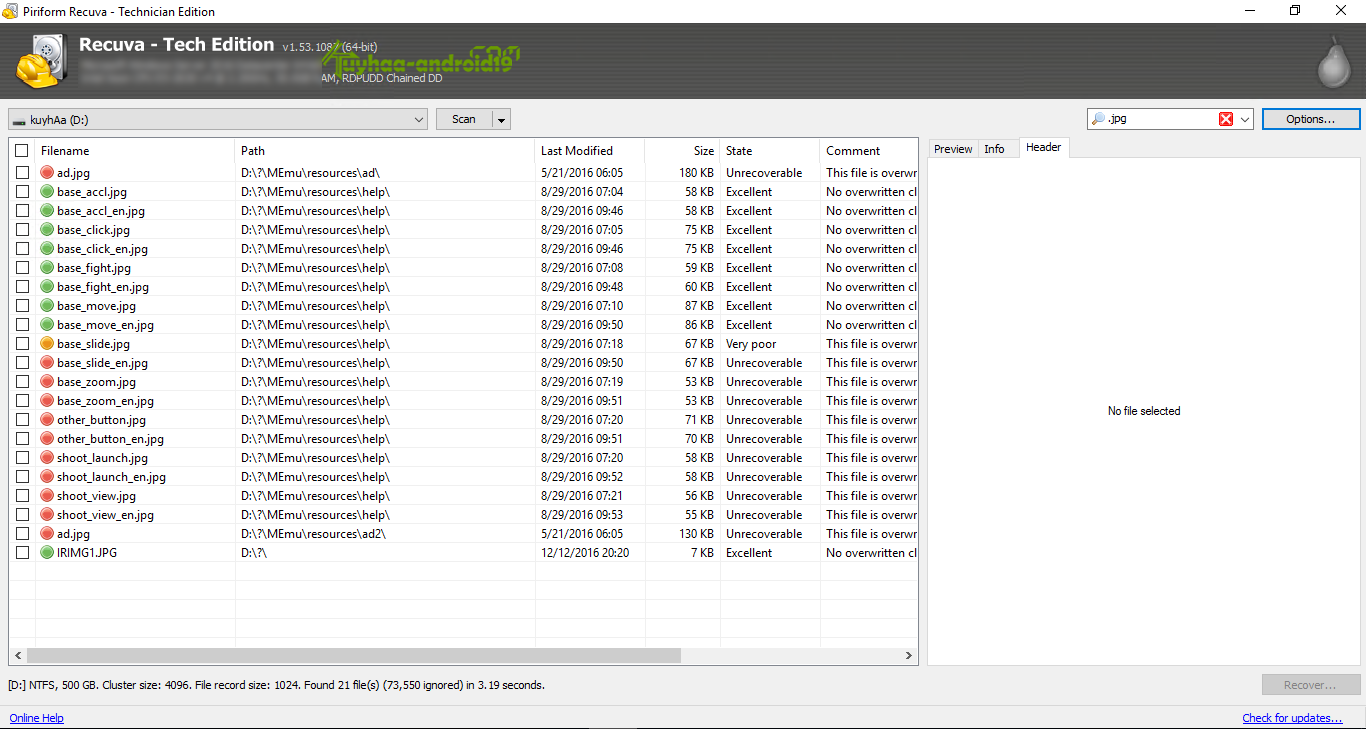Click green status dot of IRIMG1.JPG
1366x729 pixels.
pyautogui.click(x=47, y=553)
